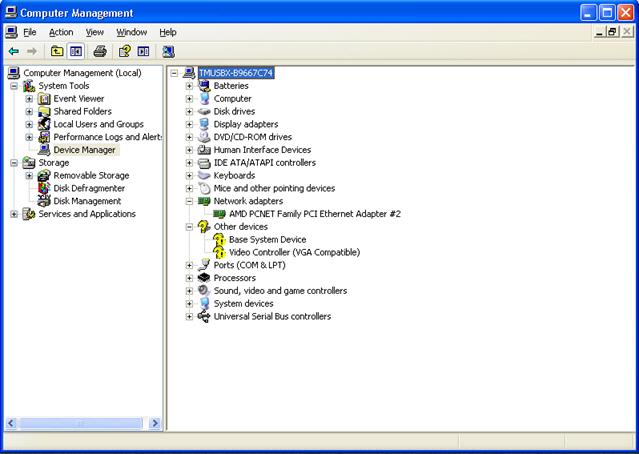Click the Properties help toolbar icon

point(125,51)
